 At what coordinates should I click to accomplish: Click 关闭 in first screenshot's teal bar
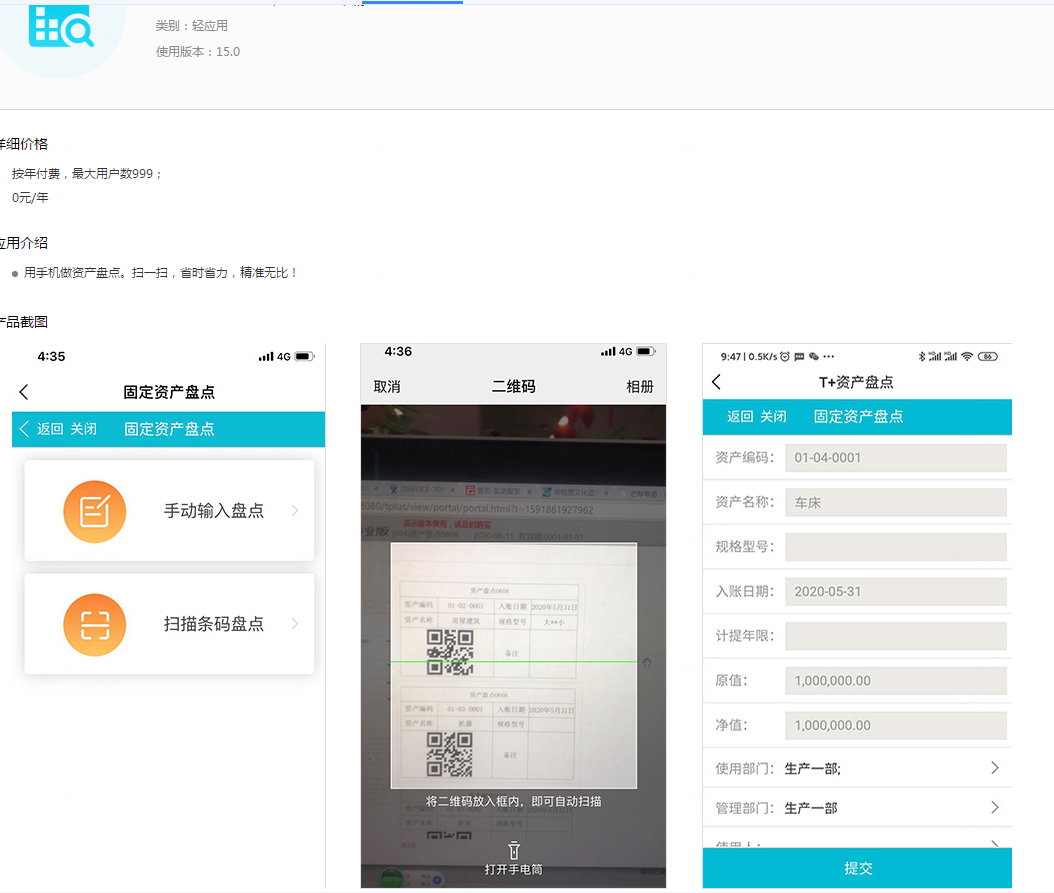pos(83,429)
